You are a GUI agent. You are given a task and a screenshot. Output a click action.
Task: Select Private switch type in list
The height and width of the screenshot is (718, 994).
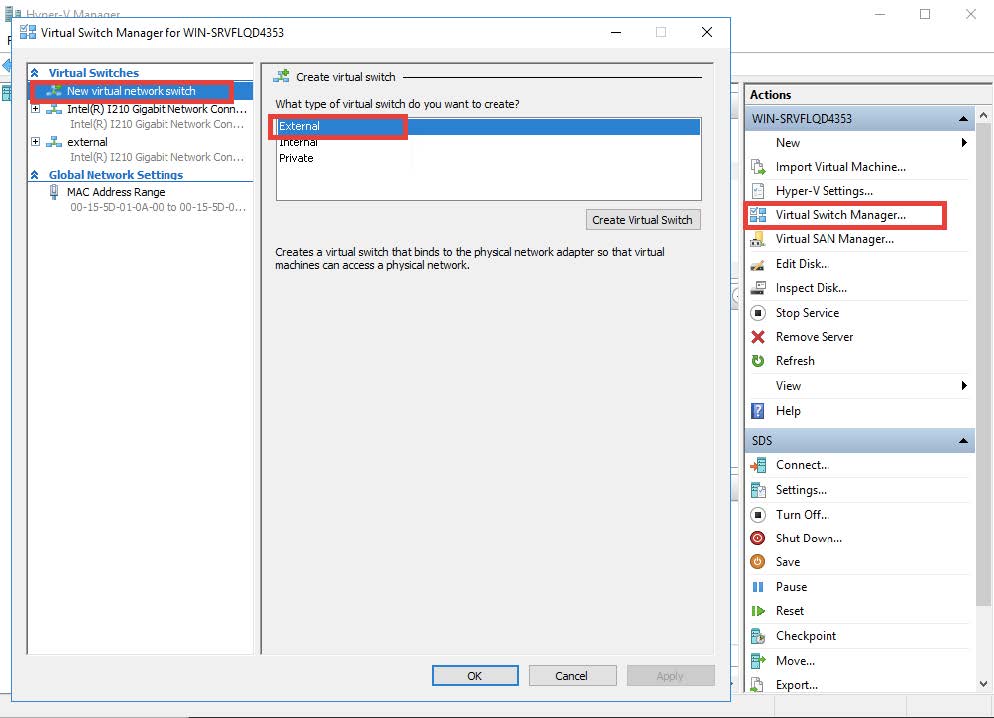click(296, 158)
